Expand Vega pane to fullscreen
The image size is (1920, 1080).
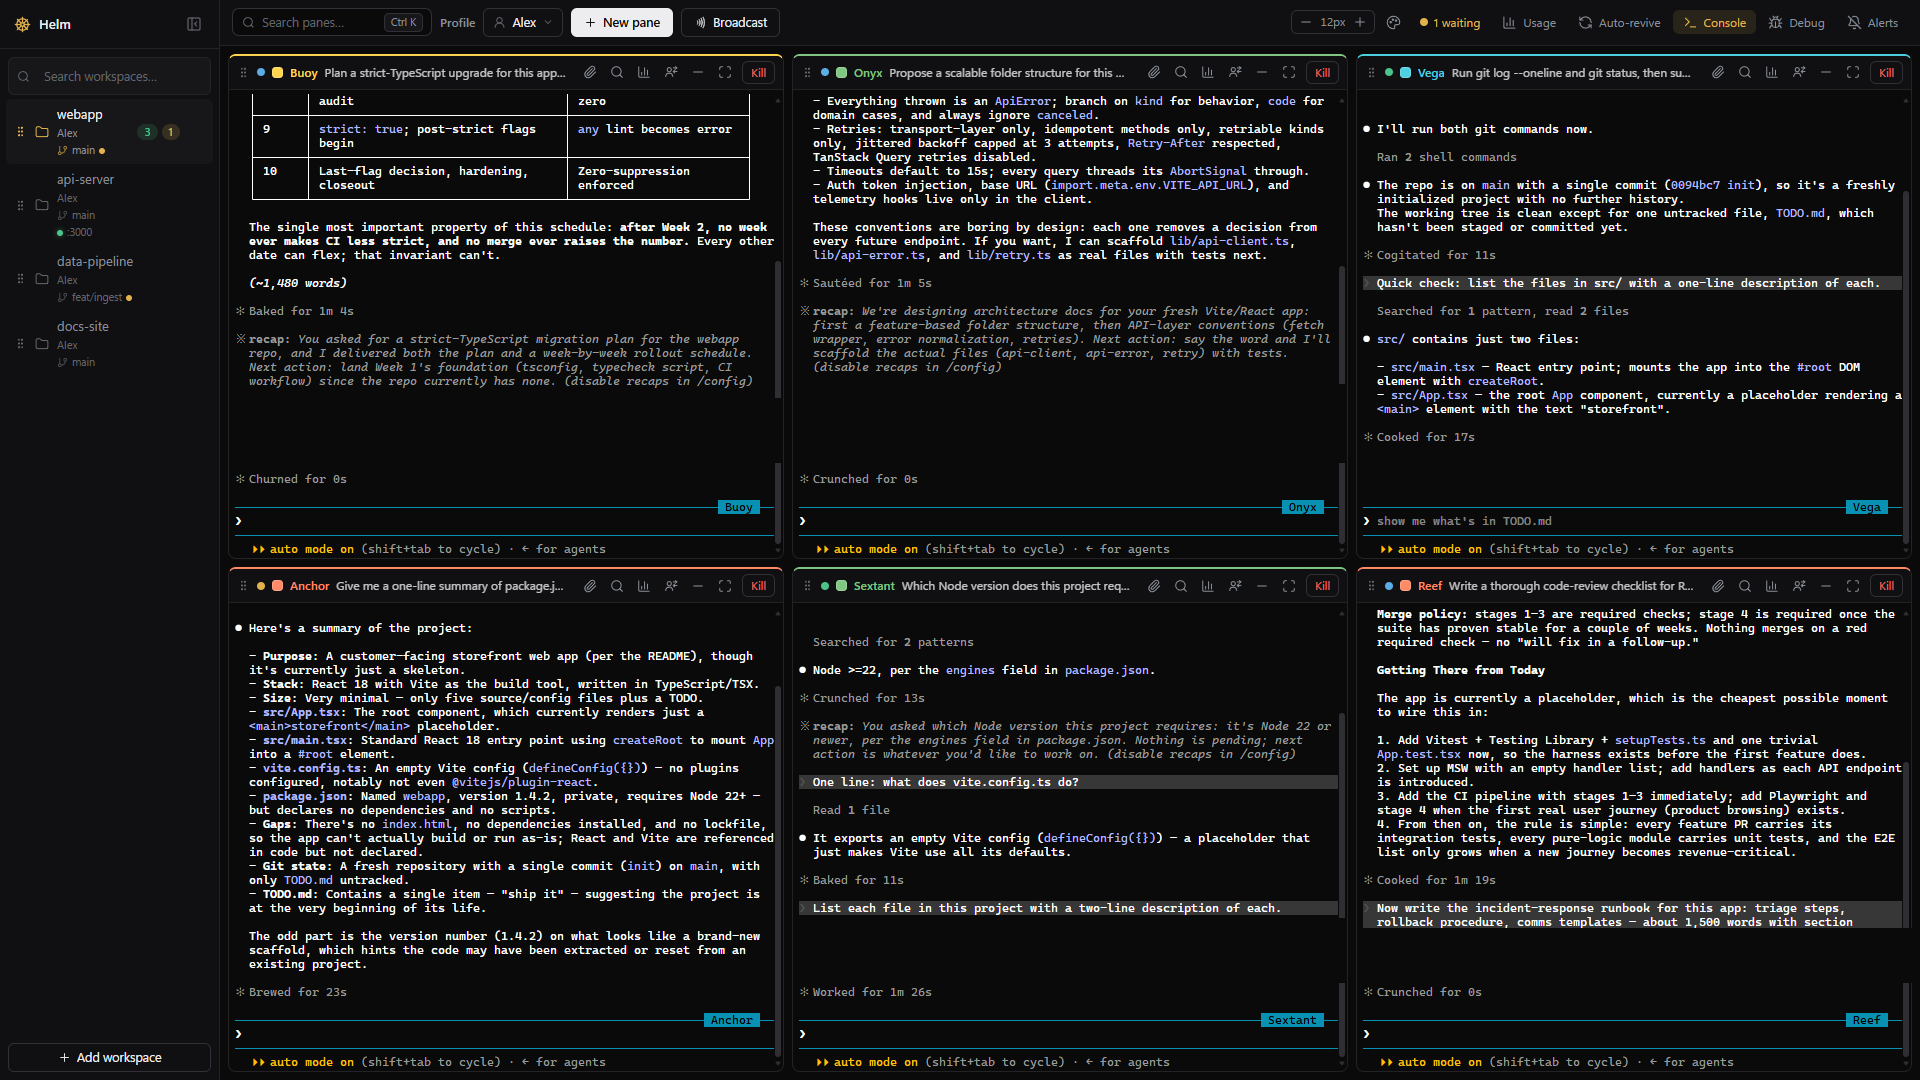(x=1853, y=72)
